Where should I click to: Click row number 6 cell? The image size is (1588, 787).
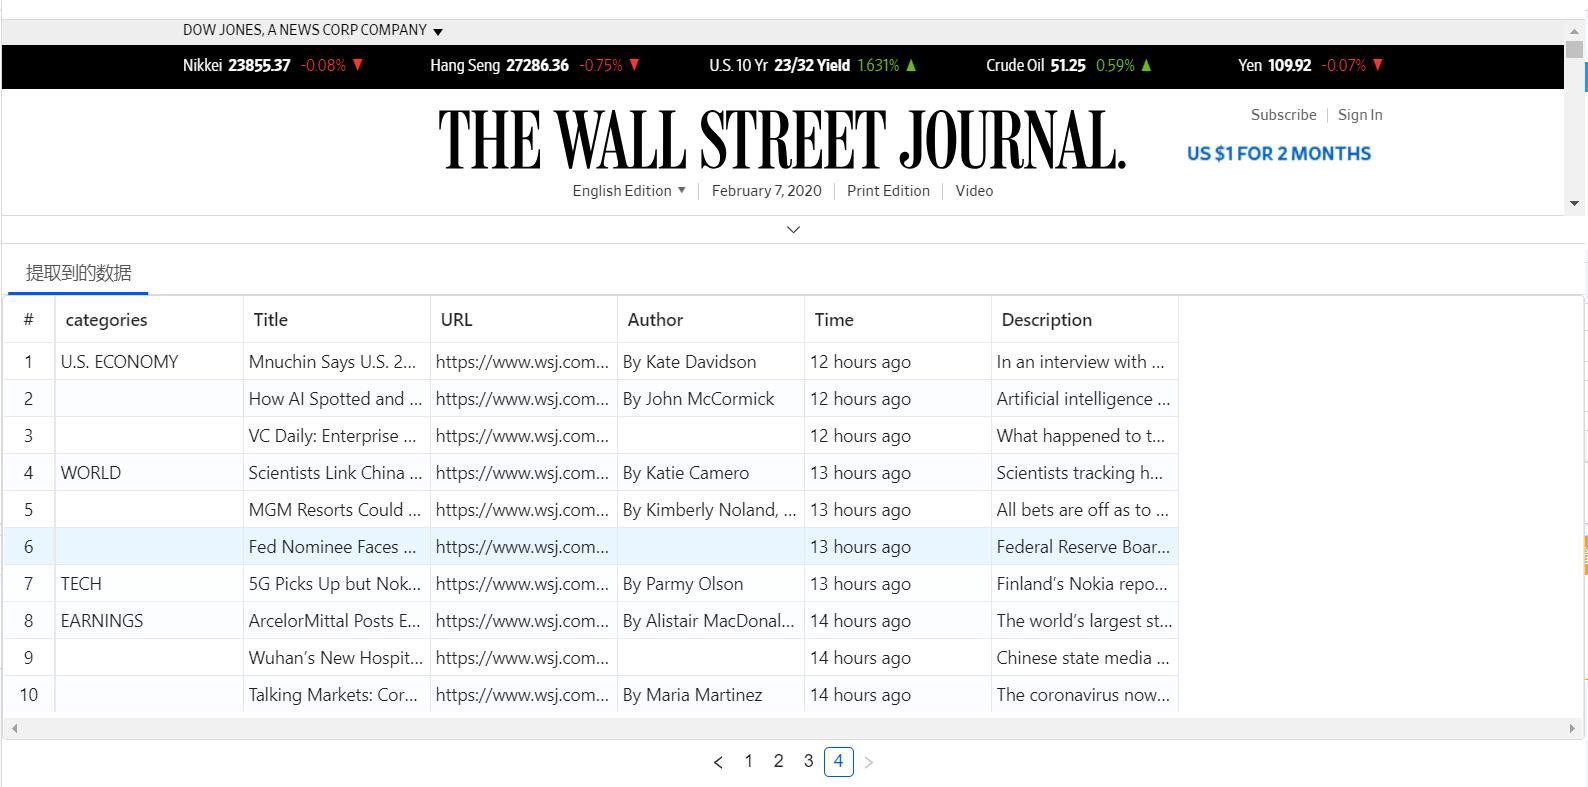point(28,547)
